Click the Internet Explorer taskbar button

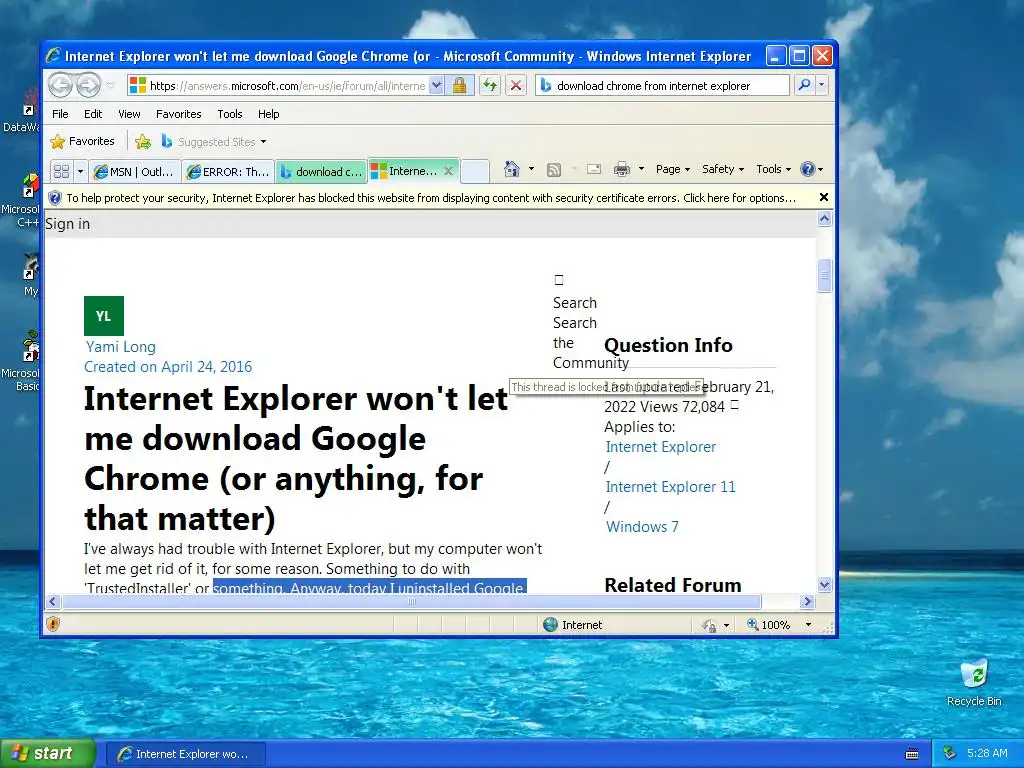(x=185, y=754)
